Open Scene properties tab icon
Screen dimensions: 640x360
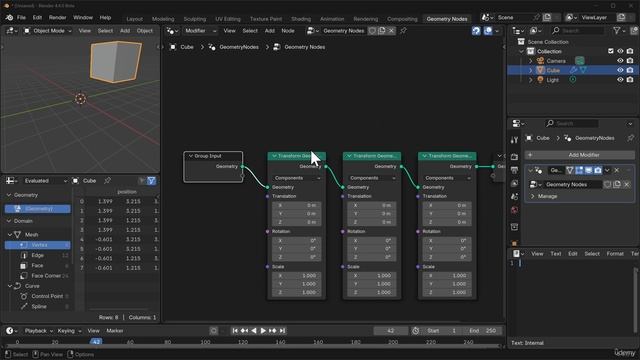514,197
